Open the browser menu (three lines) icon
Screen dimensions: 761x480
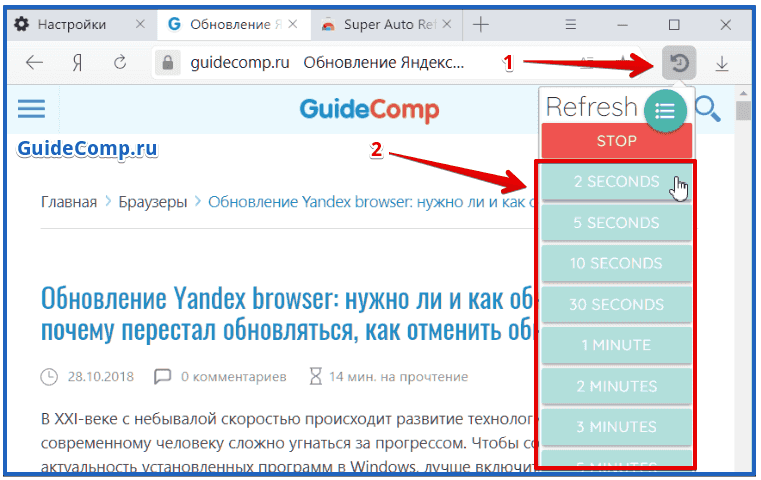[571, 24]
